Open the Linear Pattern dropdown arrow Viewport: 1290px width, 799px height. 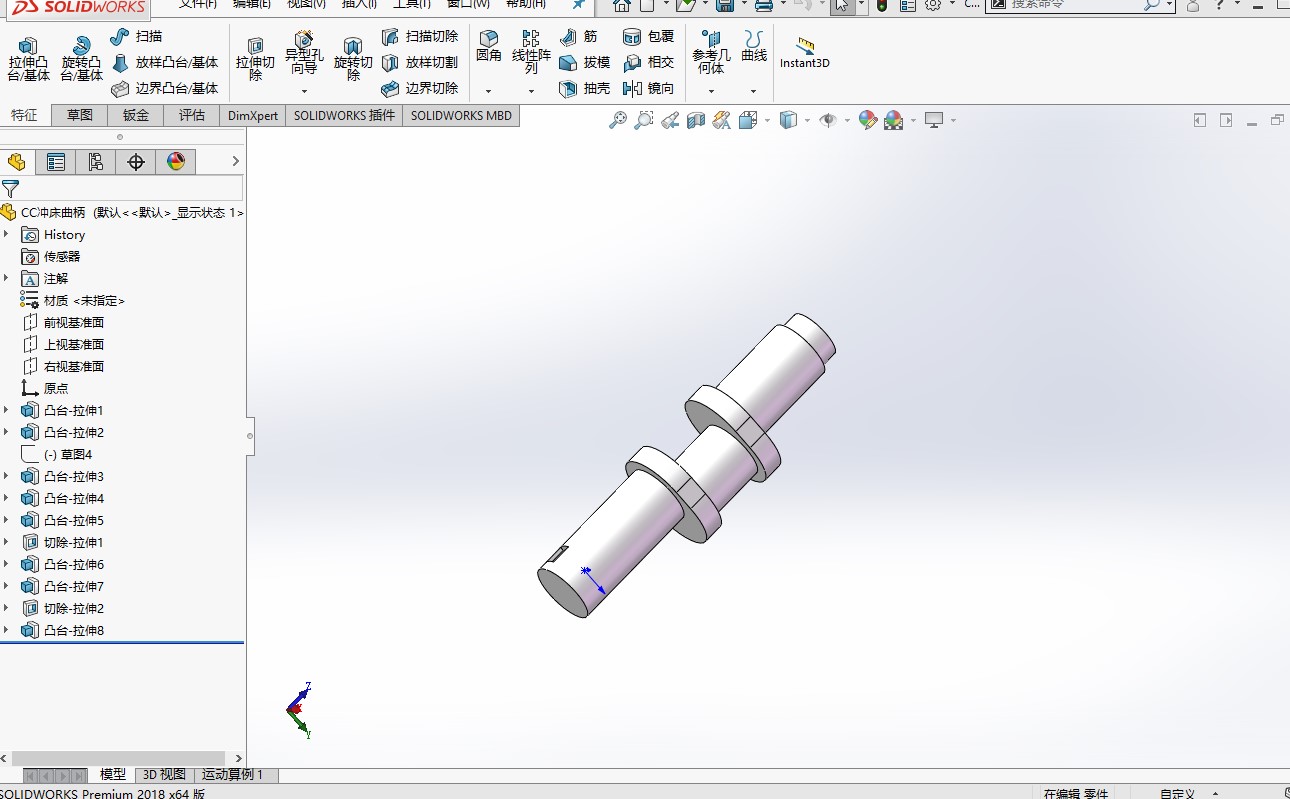pos(531,91)
